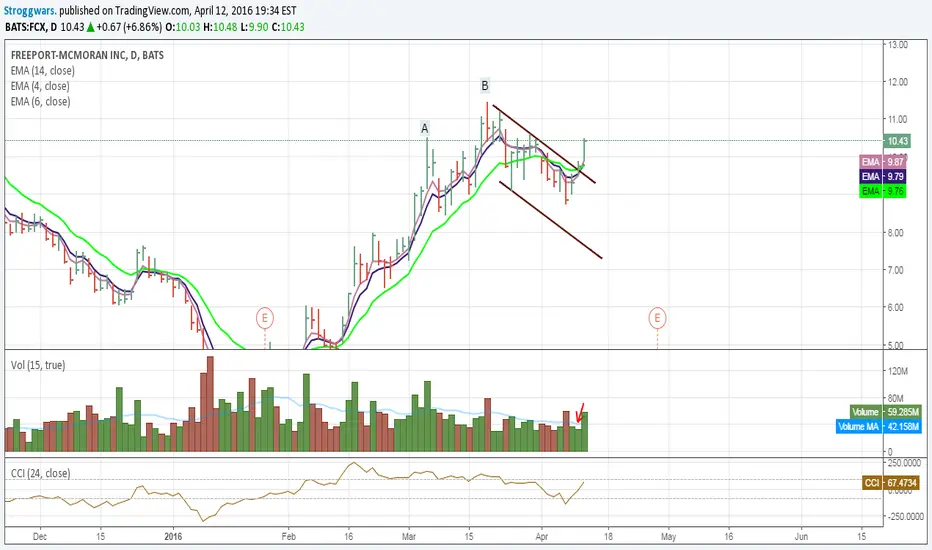Click the 12.00 price axis label
The height and width of the screenshot is (550, 932).
point(898,82)
